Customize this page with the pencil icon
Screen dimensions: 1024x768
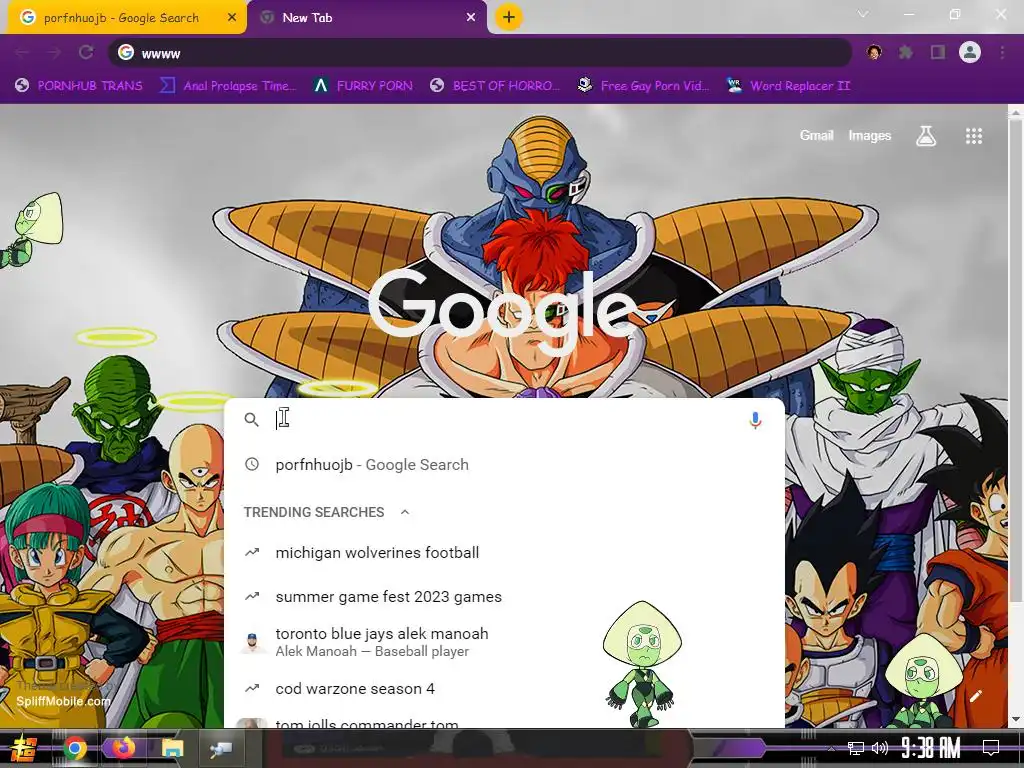pos(976,696)
